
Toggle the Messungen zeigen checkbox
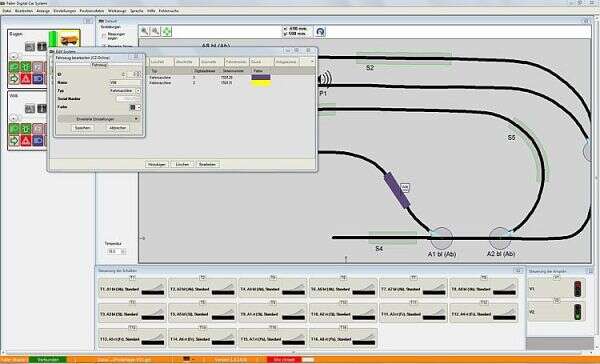[x=104, y=36]
